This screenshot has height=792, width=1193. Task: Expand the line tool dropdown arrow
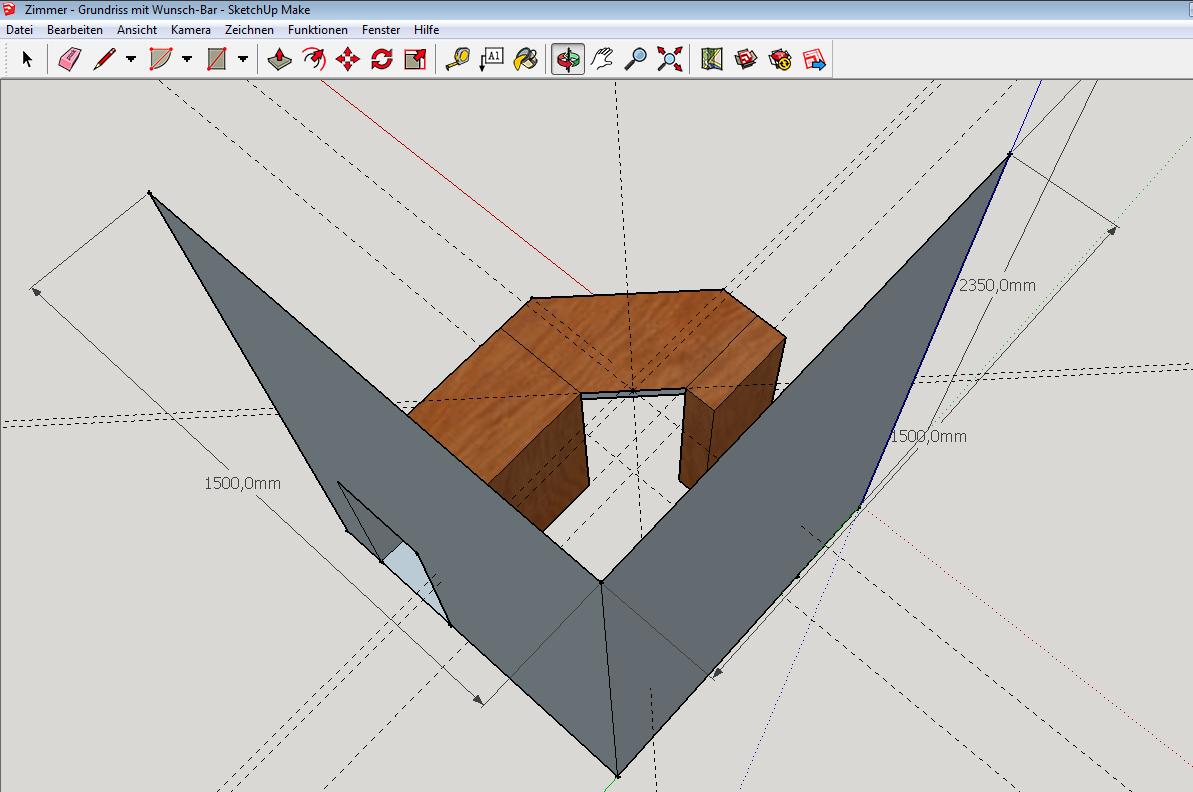[x=131, y=60]
